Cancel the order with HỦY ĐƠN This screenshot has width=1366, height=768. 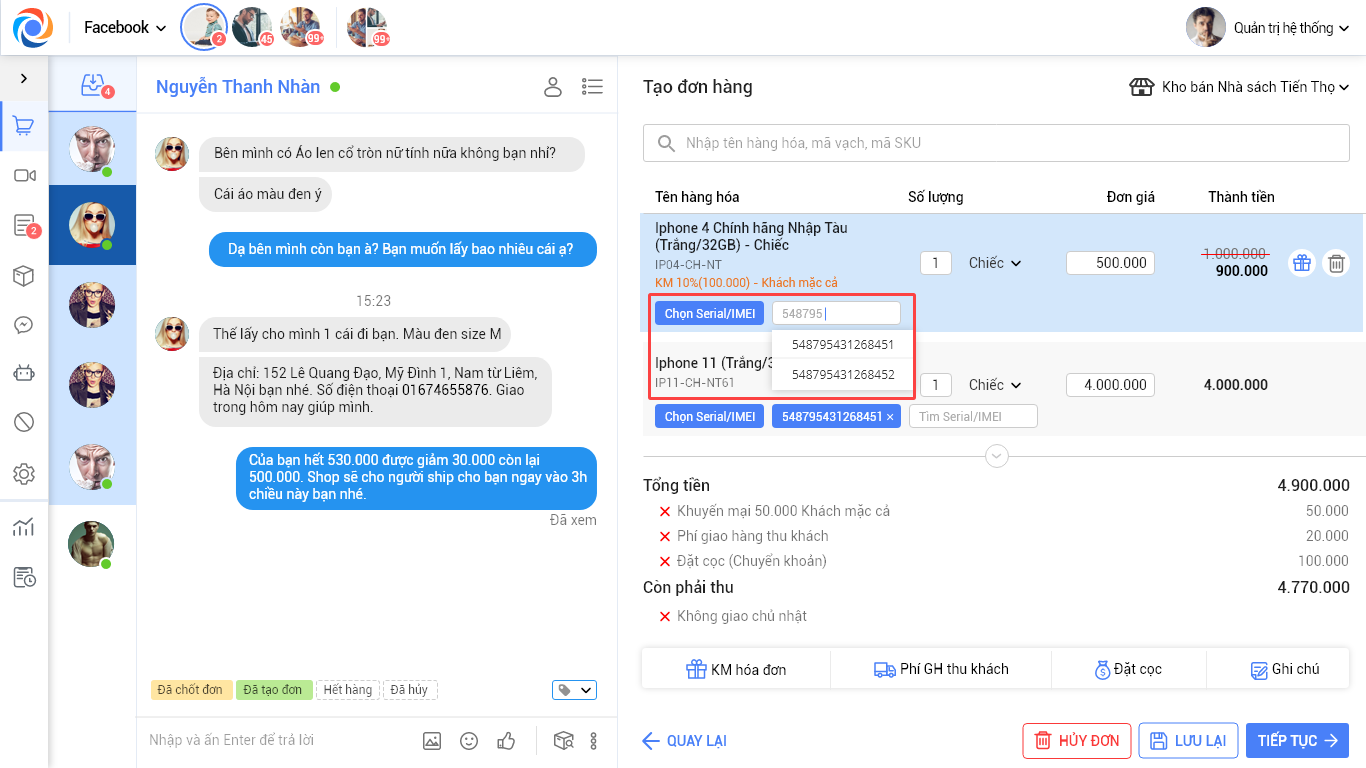click(1077, 741)
